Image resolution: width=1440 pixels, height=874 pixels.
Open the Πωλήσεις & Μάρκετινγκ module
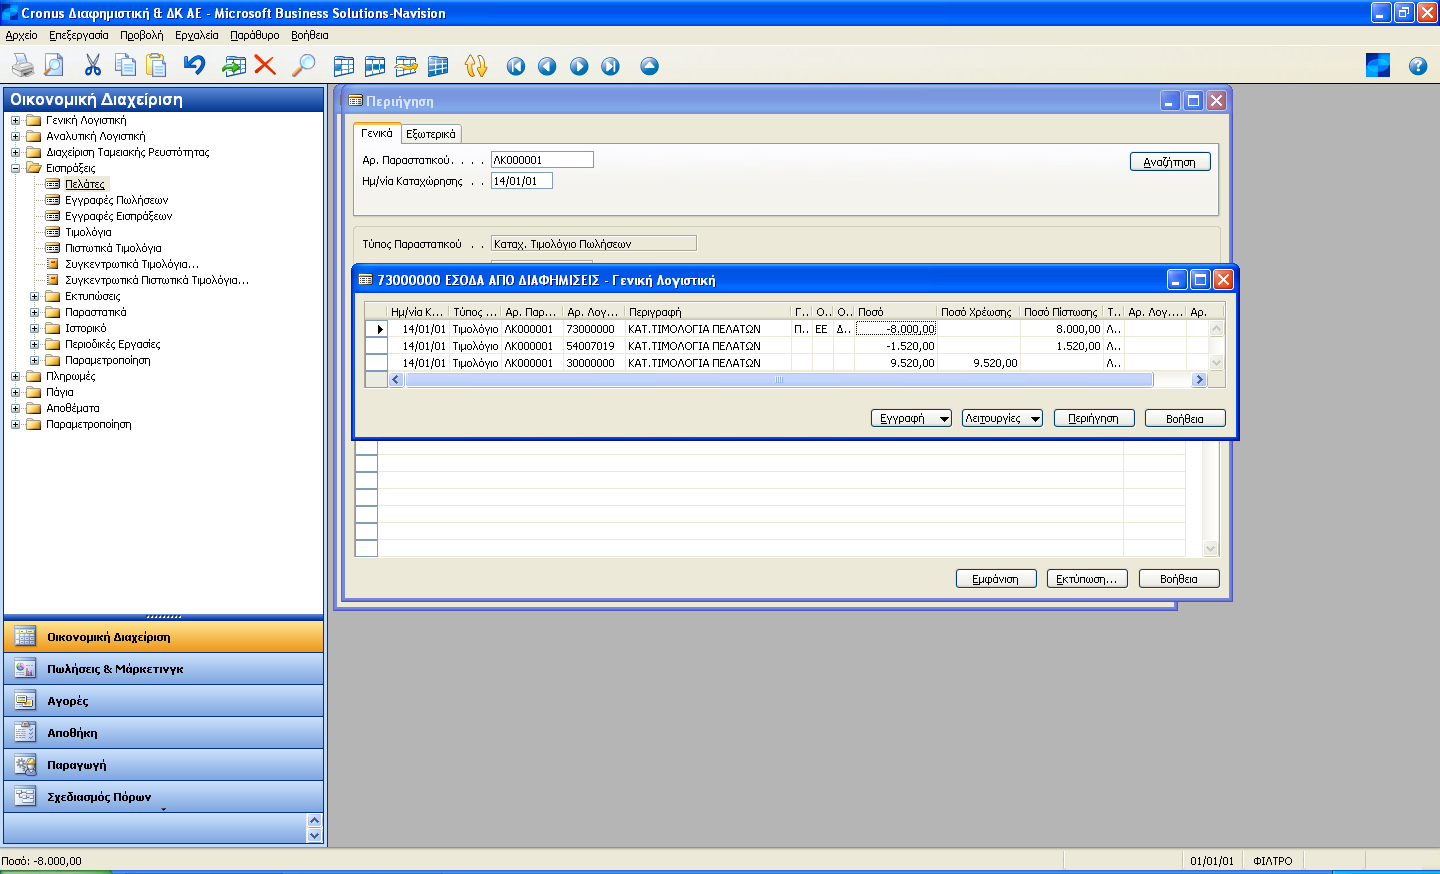(164, 669)
